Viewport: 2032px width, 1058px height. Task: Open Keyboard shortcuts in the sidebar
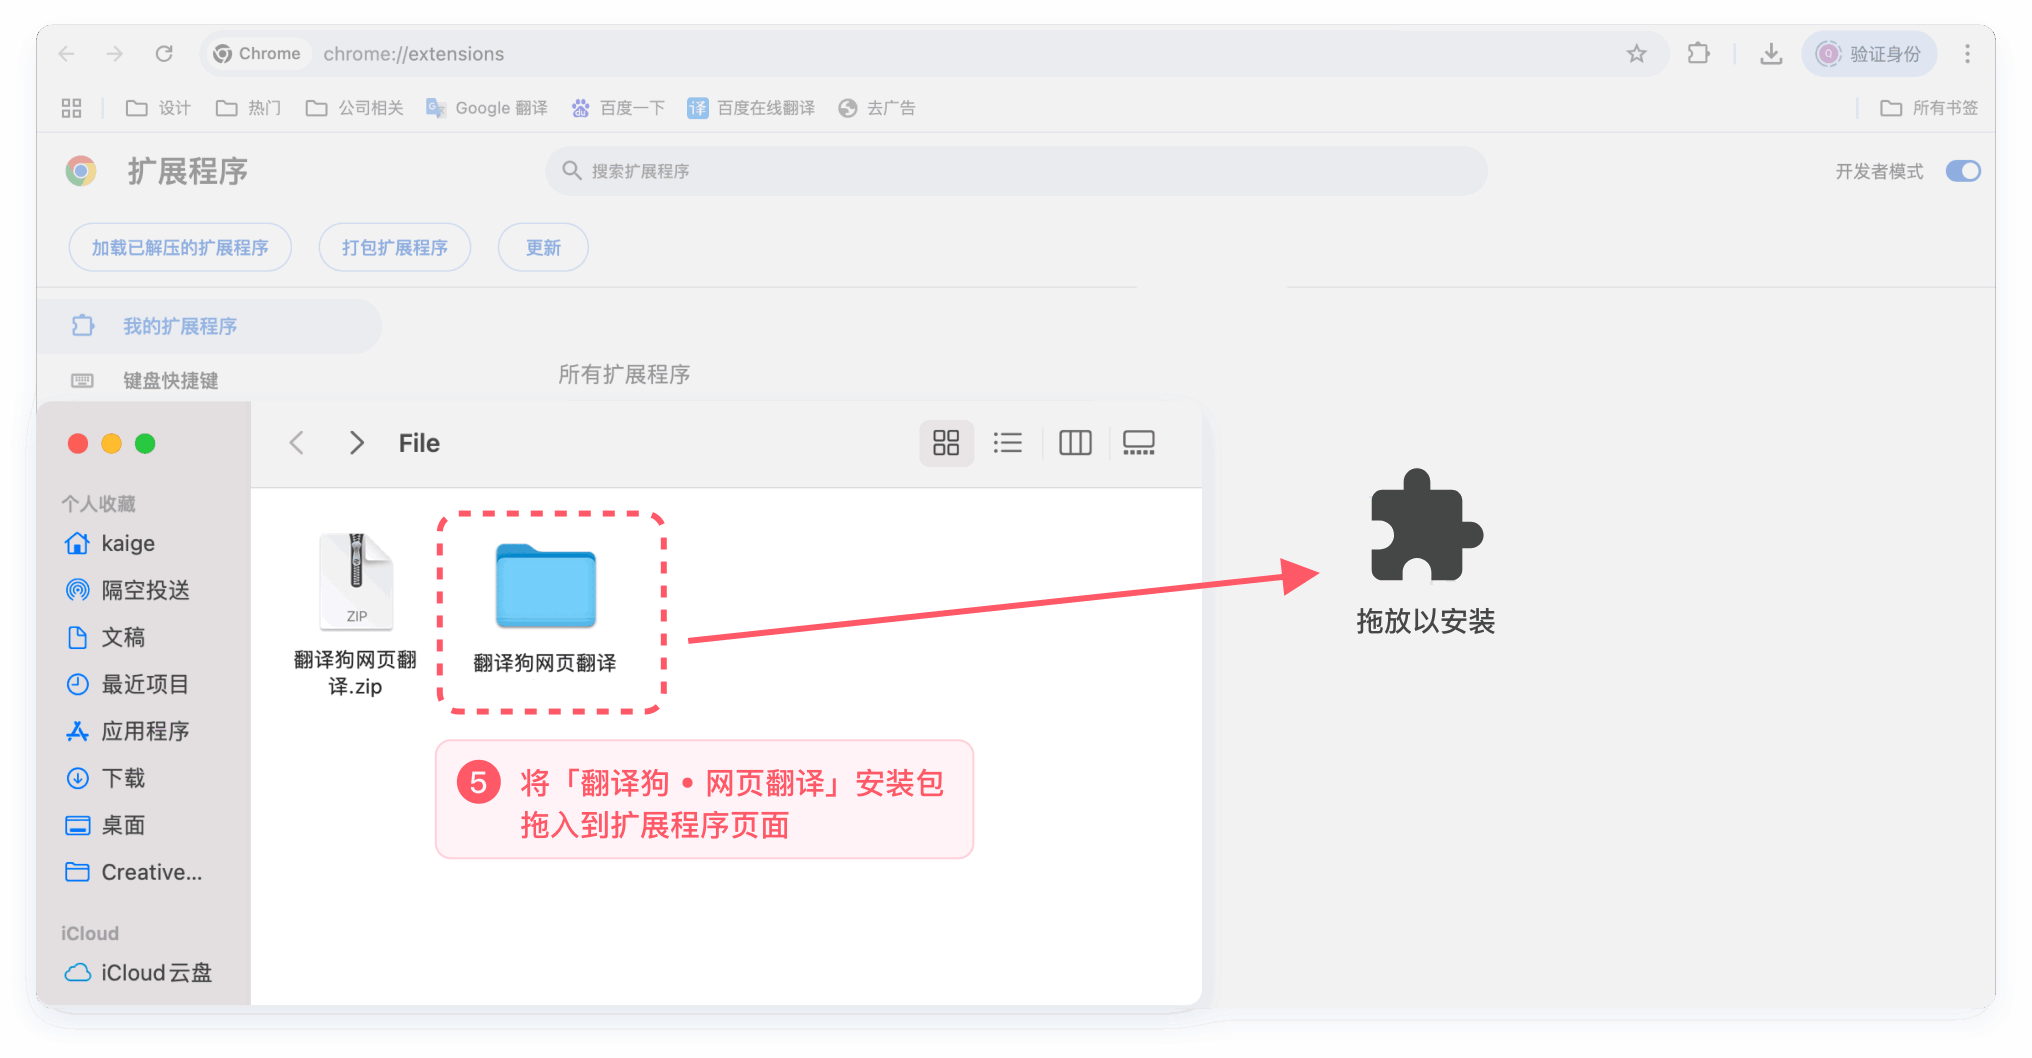(x=170, y=381)
